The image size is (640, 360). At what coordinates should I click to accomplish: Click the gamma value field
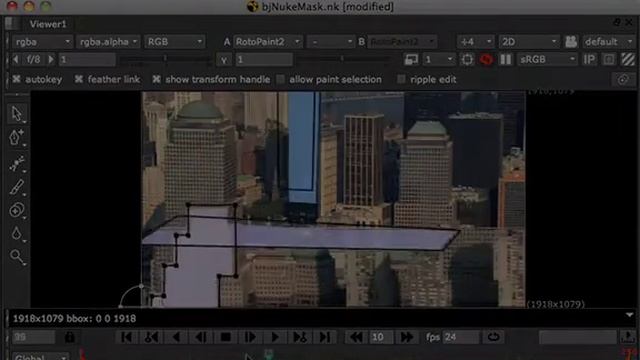[x=264, y=60]
